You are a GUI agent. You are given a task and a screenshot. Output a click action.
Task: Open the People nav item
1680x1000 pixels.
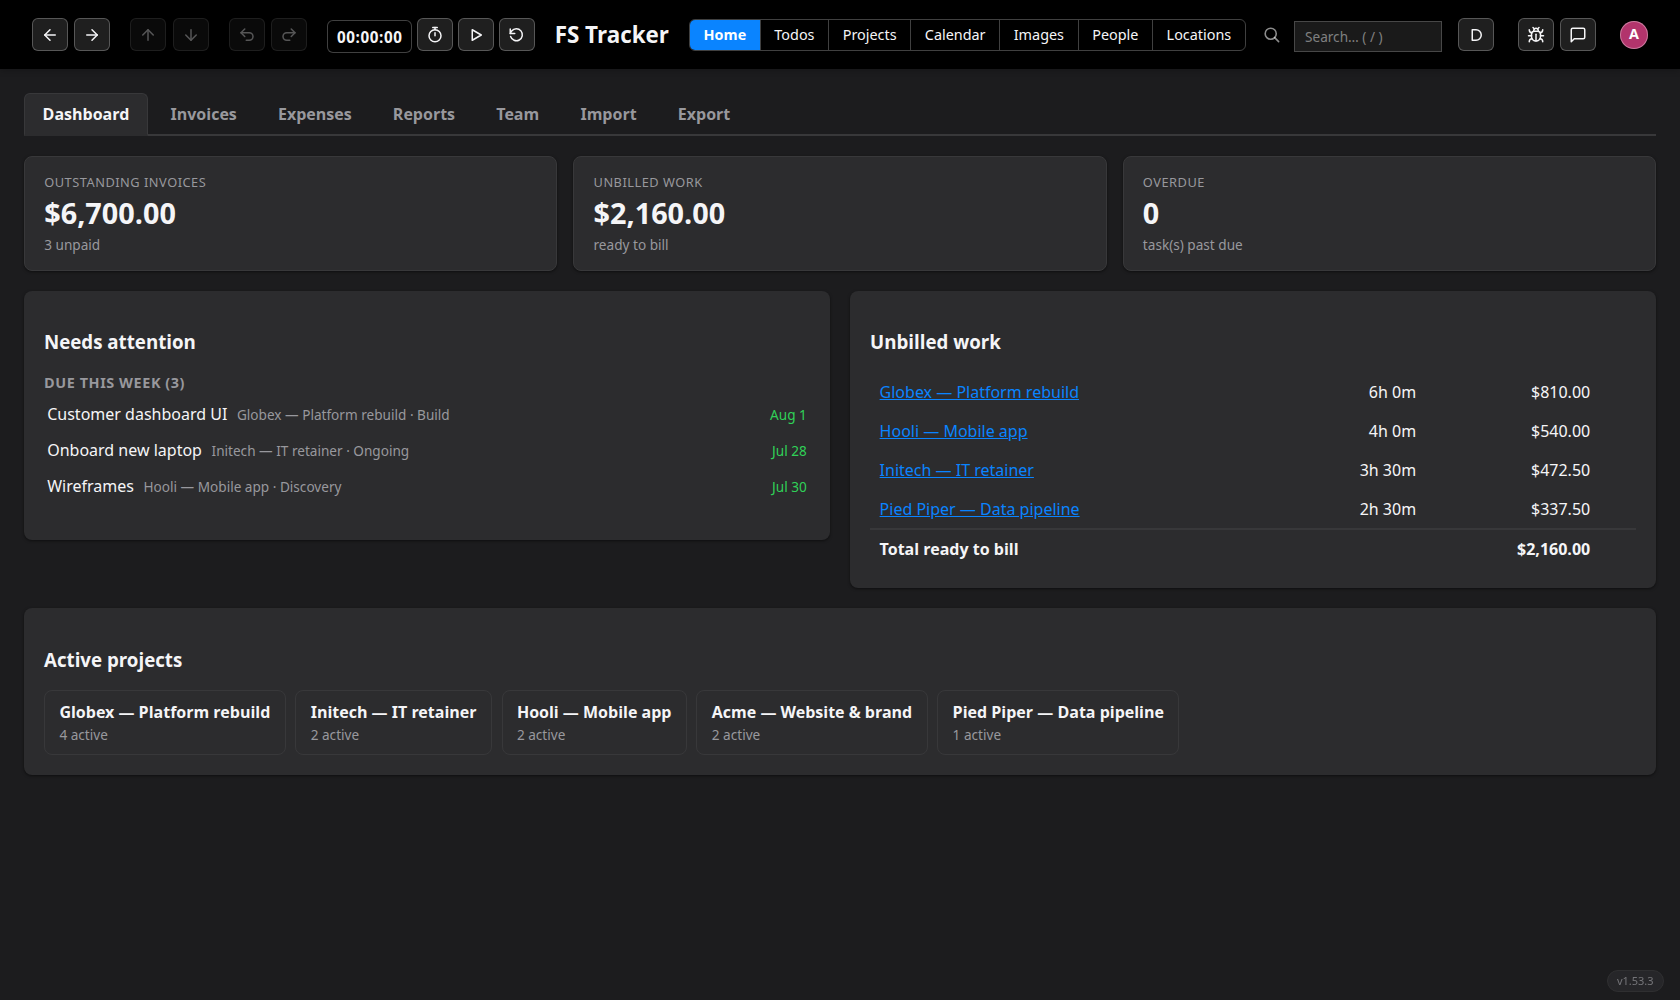click(1115, 35)
